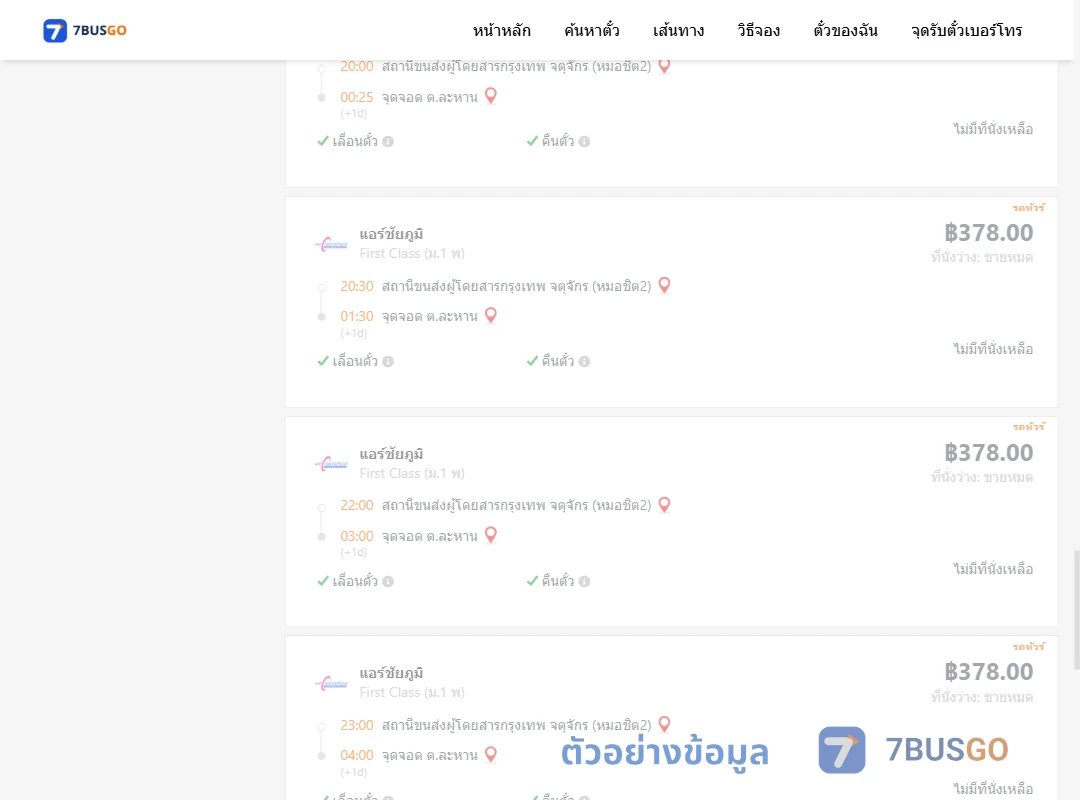Open the ตั๋วของฉัน menu item

pyautogui.click(x=845, y=30)
